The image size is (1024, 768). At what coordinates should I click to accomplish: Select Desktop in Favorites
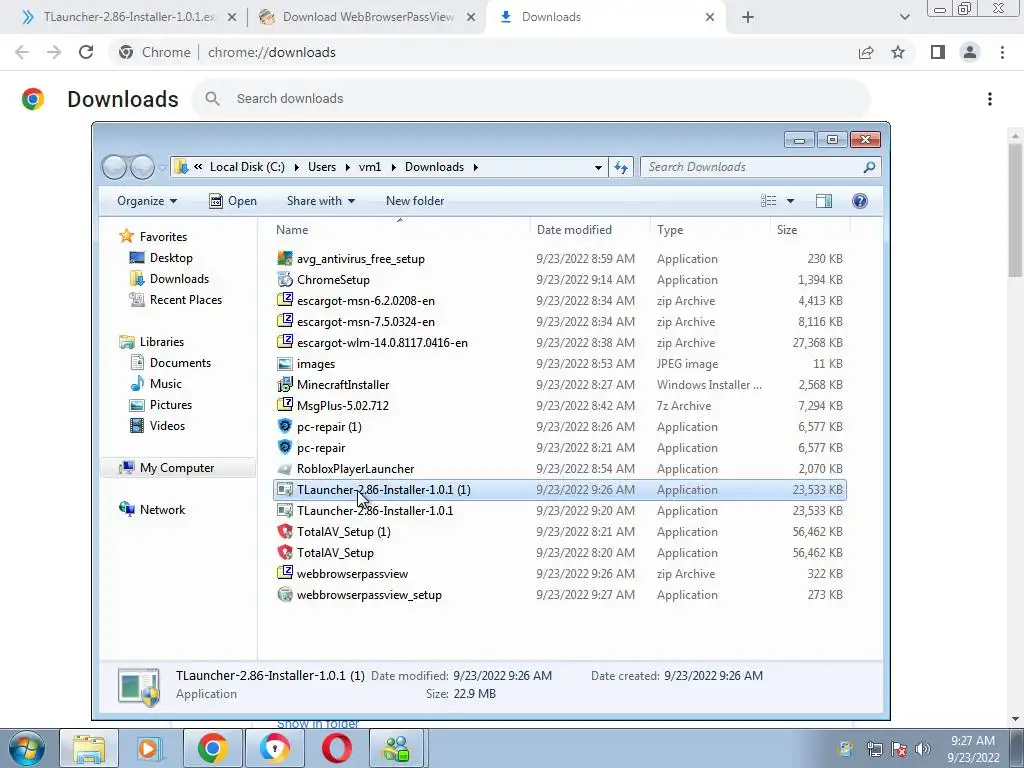pyautogui.click(x=171, y=258)
